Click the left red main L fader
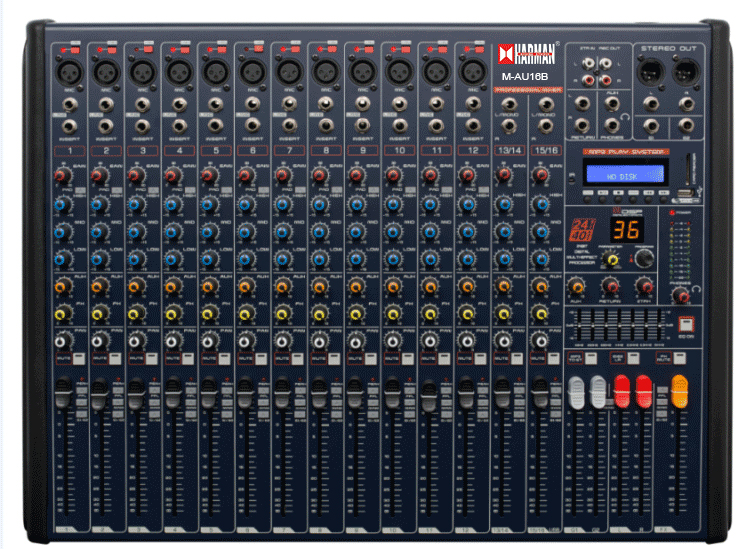This screenshot has height=549, width=738. (x=621, y=391)
